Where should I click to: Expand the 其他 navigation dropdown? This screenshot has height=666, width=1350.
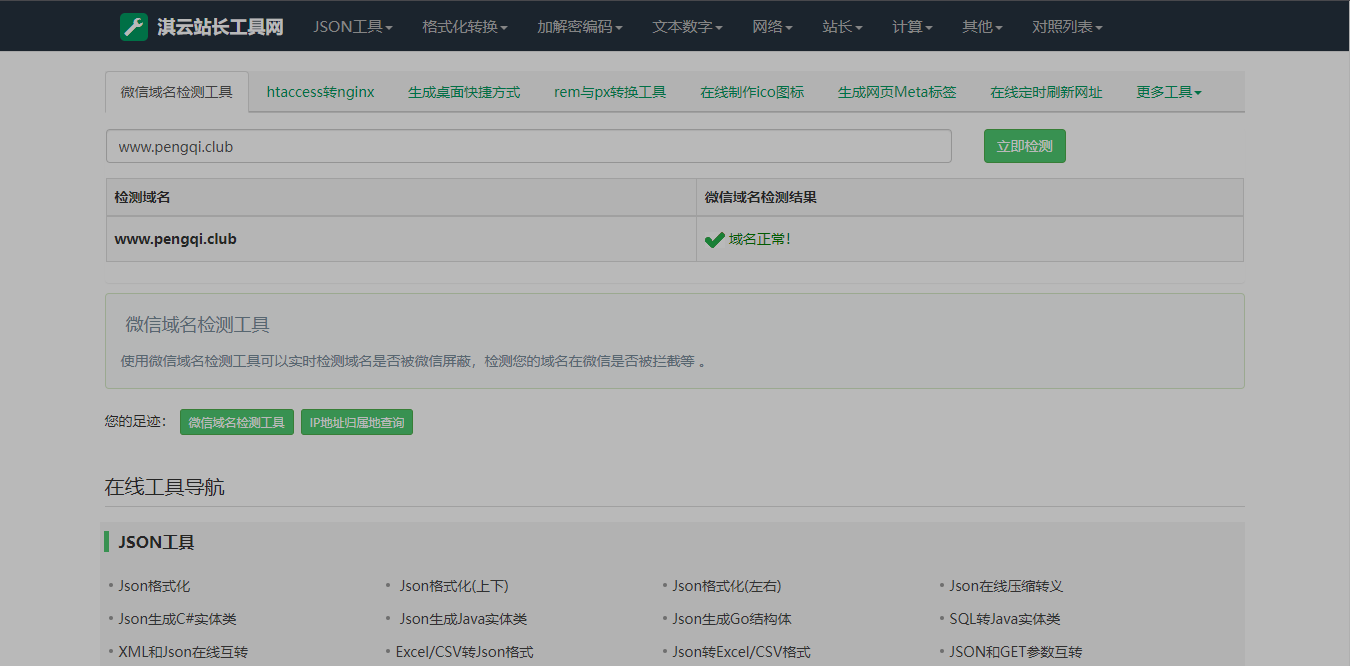[x=982, y=27]
